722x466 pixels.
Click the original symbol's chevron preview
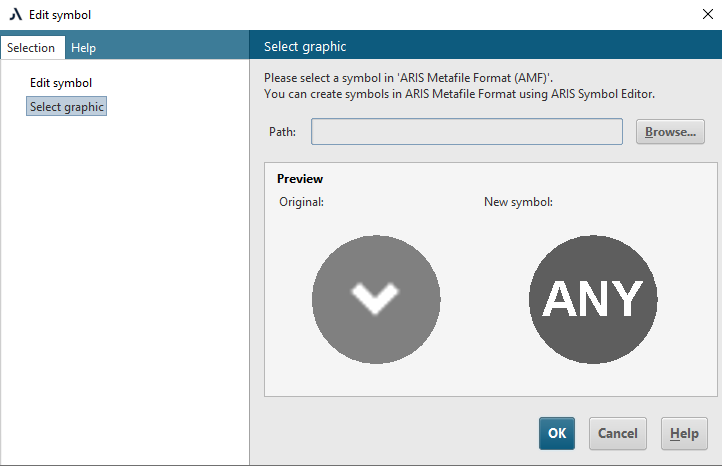point(376,298)
